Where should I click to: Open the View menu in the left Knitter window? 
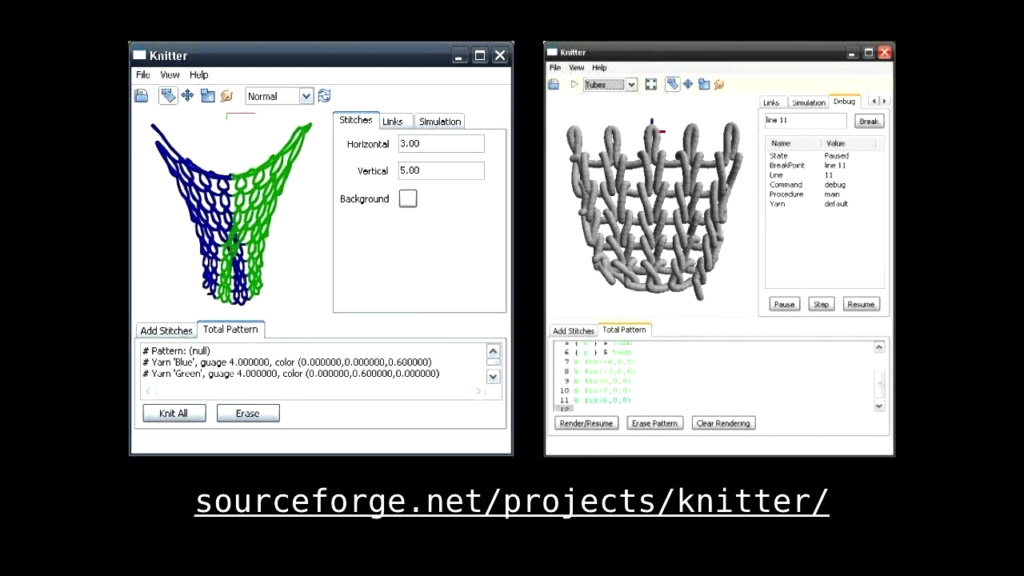coord(170,75)
